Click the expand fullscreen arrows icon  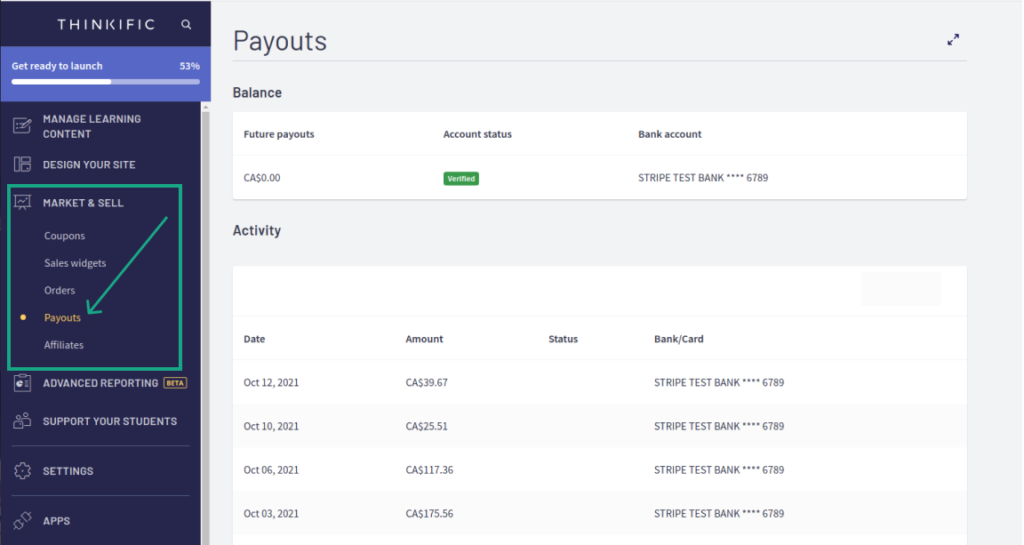[x=953, y=40]
